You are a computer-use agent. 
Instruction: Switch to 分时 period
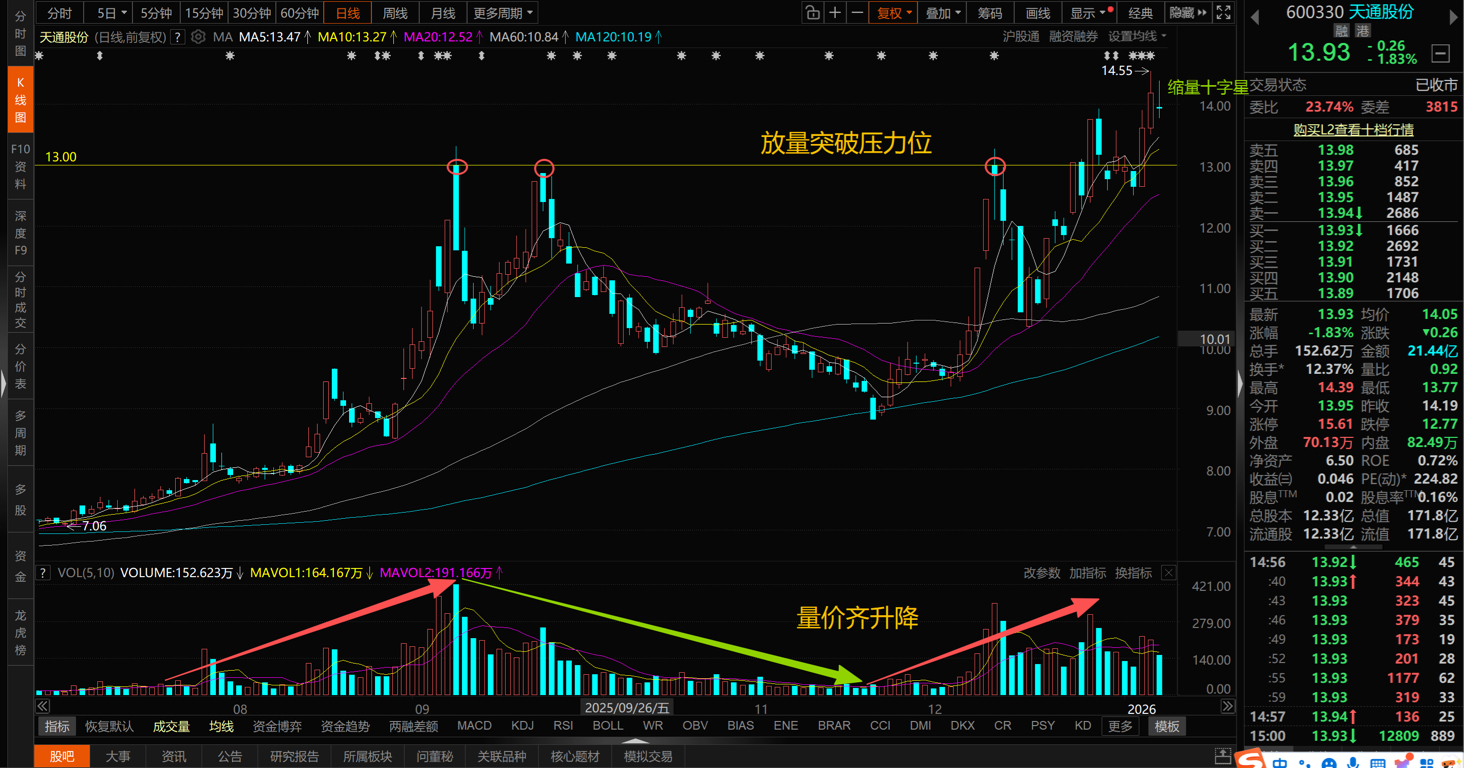pos(59,13)
